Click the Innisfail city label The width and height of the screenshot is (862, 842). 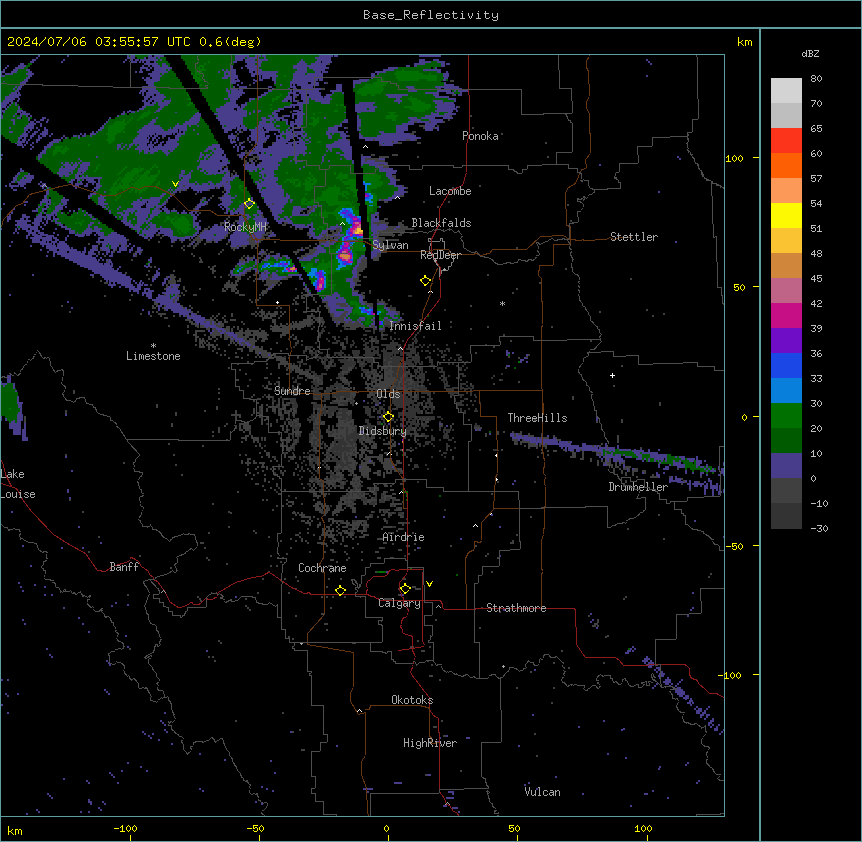[415, 326]
